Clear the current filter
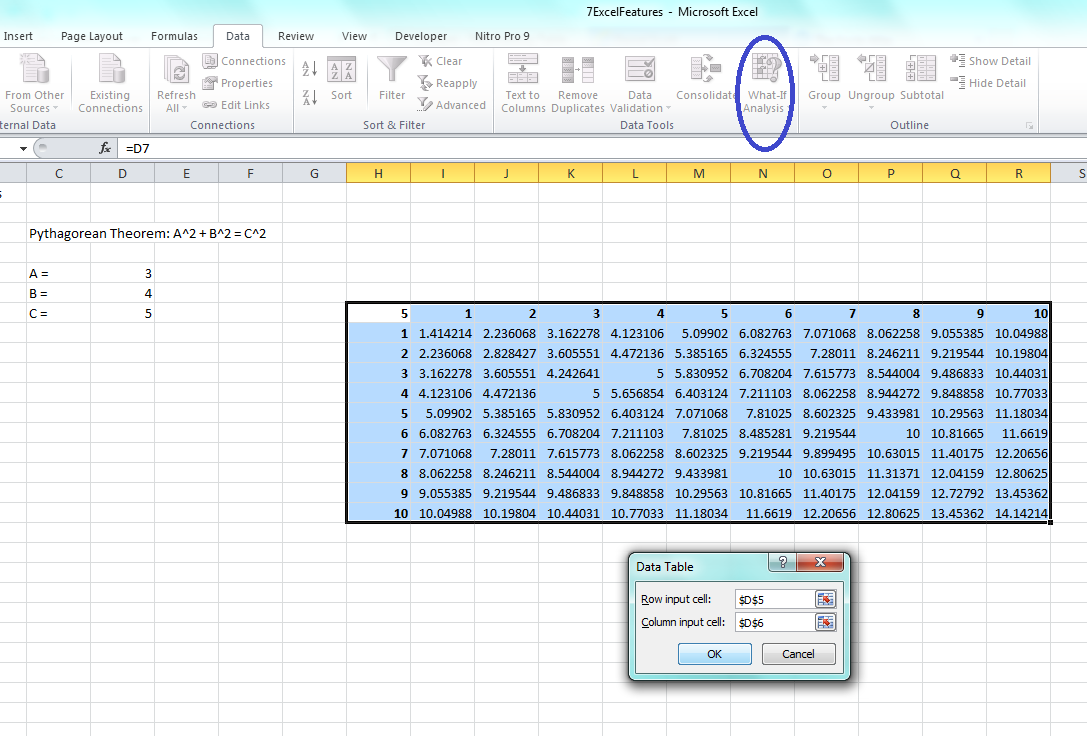1087x736 pixels. (440, 61)
